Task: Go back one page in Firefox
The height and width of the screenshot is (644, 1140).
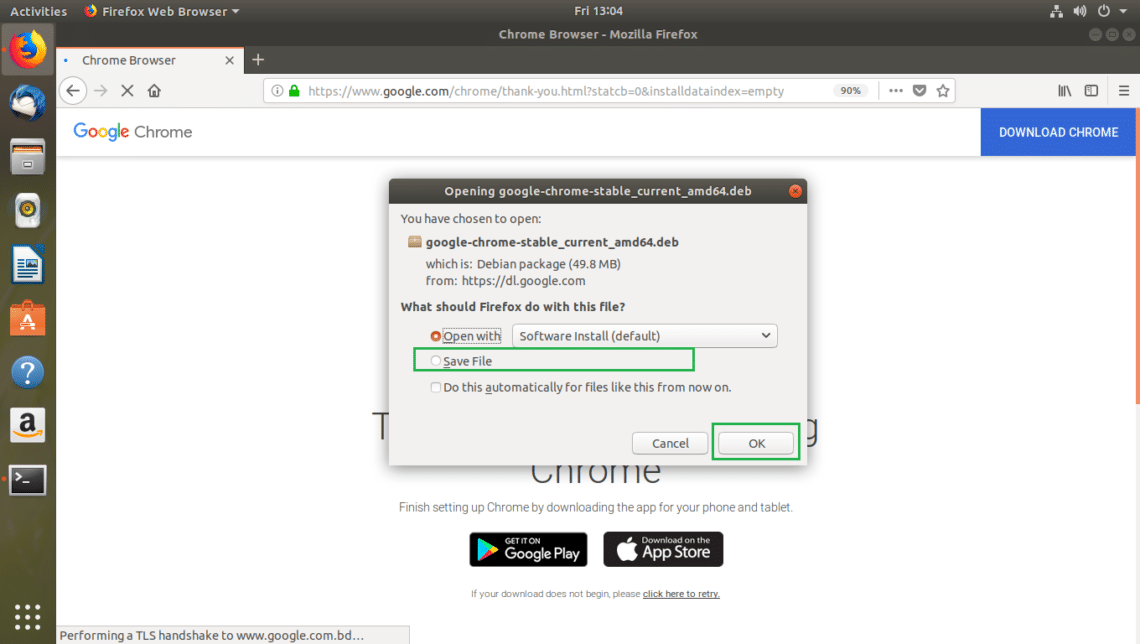Action: [x=73, y=91]
